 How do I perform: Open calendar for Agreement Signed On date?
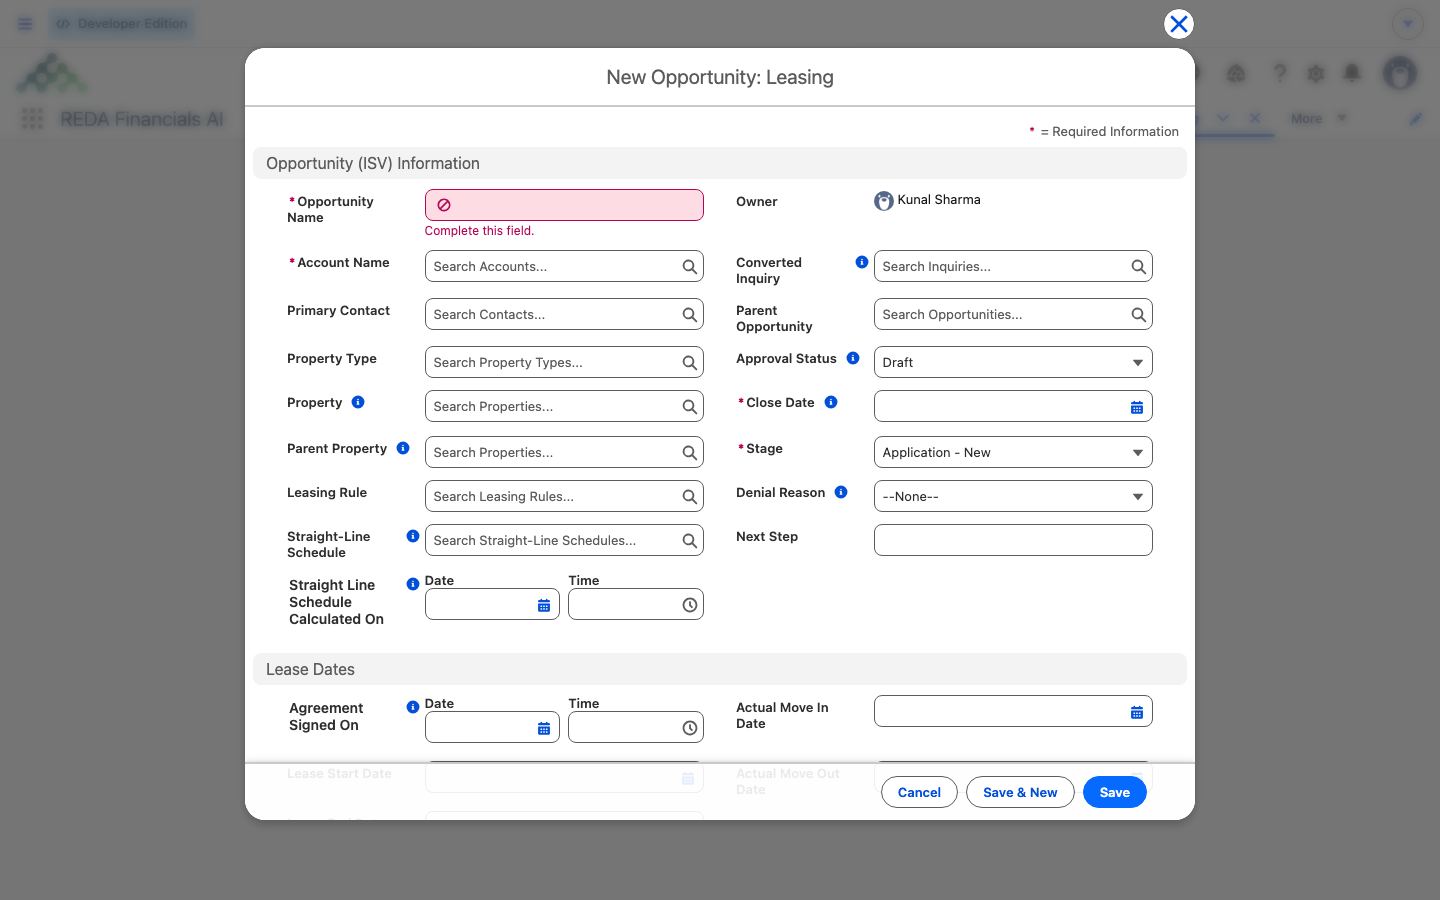pyautogui.click(x=544, y=728)
